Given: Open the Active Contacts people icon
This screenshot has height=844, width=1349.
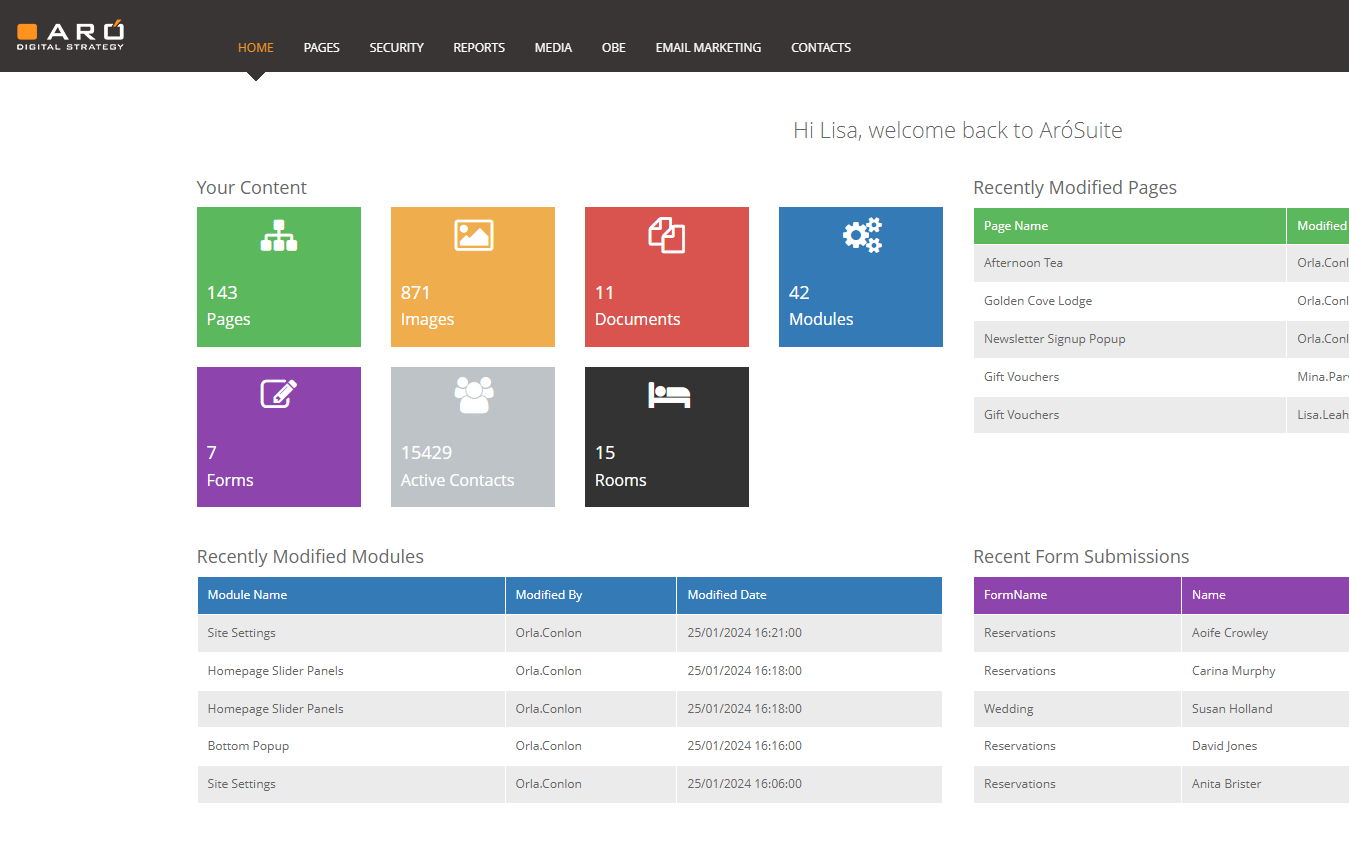Looking at the screenshot, I should pyautogui.click(x=473, y=395).
